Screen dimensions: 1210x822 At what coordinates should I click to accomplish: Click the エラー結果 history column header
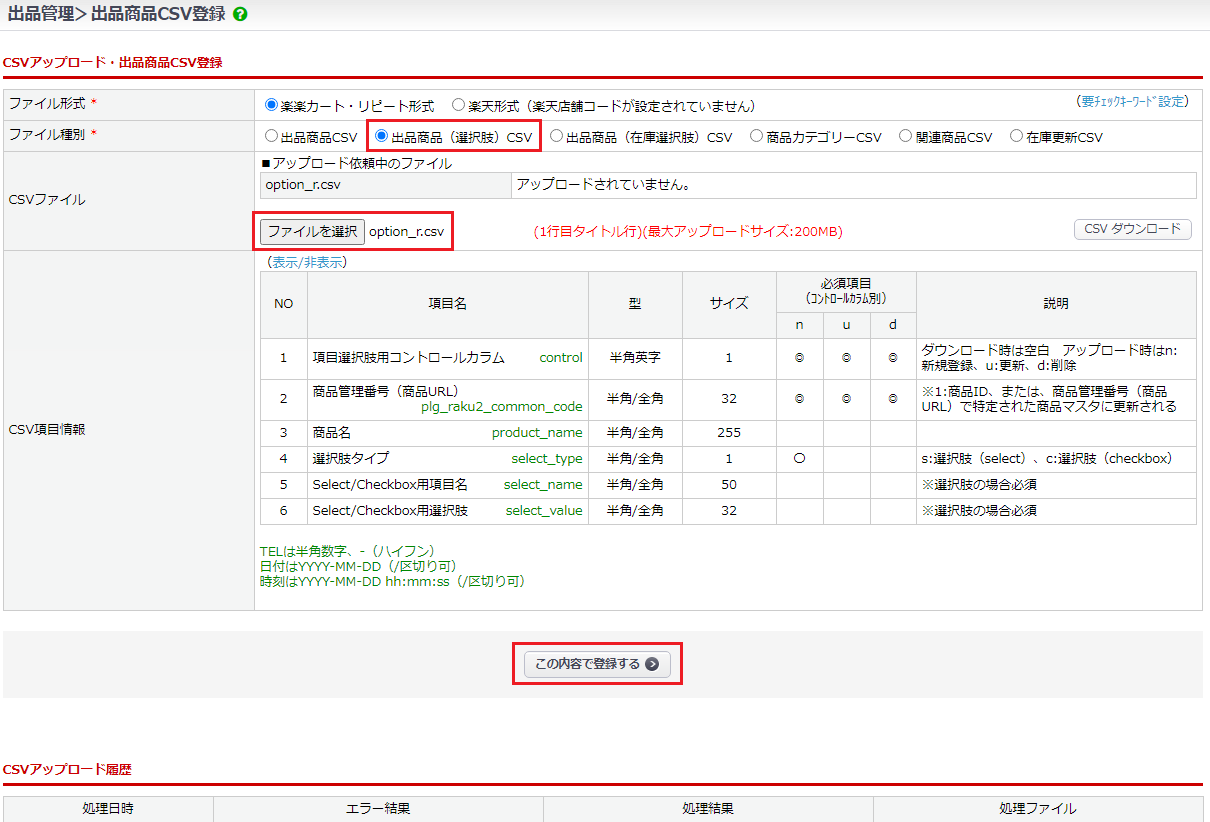[378, 808]
